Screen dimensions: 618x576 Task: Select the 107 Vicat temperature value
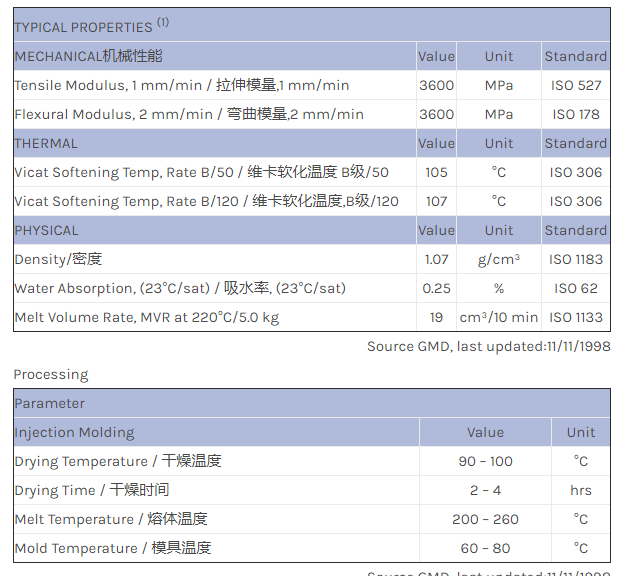[x=436, y=201]
